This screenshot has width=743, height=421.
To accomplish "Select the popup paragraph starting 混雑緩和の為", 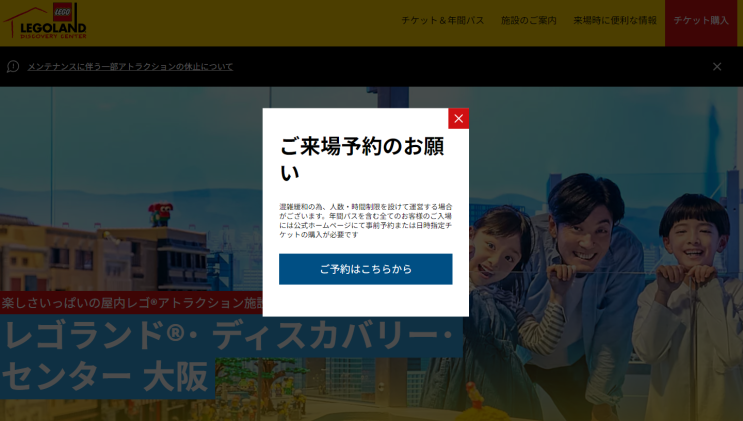I will click(x=365, y=220).
